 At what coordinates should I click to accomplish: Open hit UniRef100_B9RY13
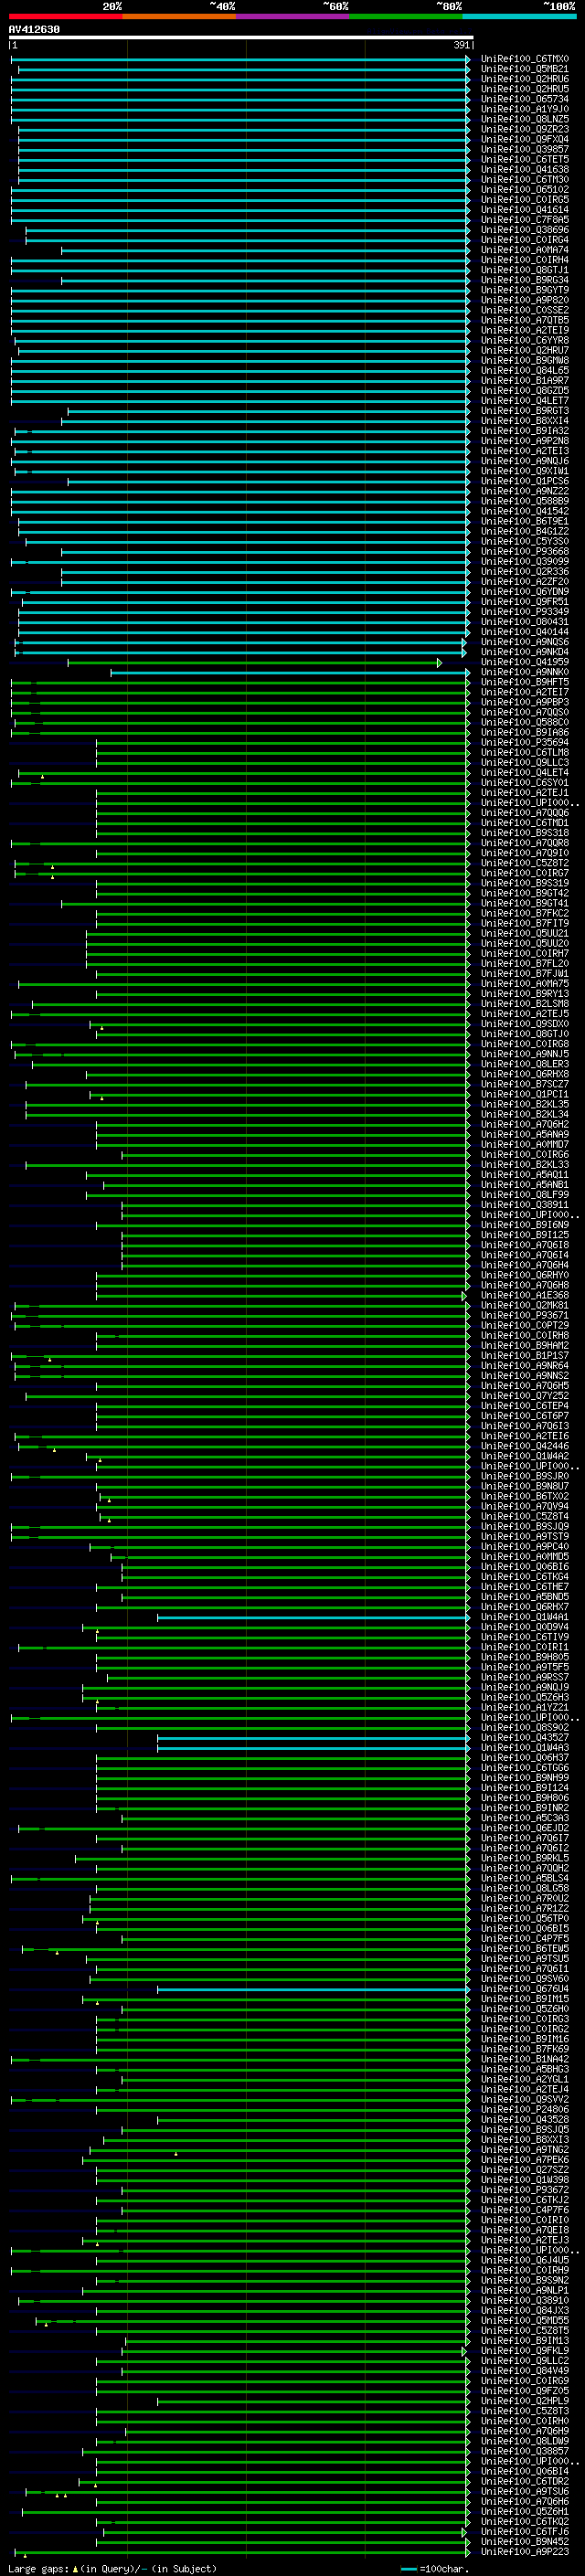coord(525,994)
